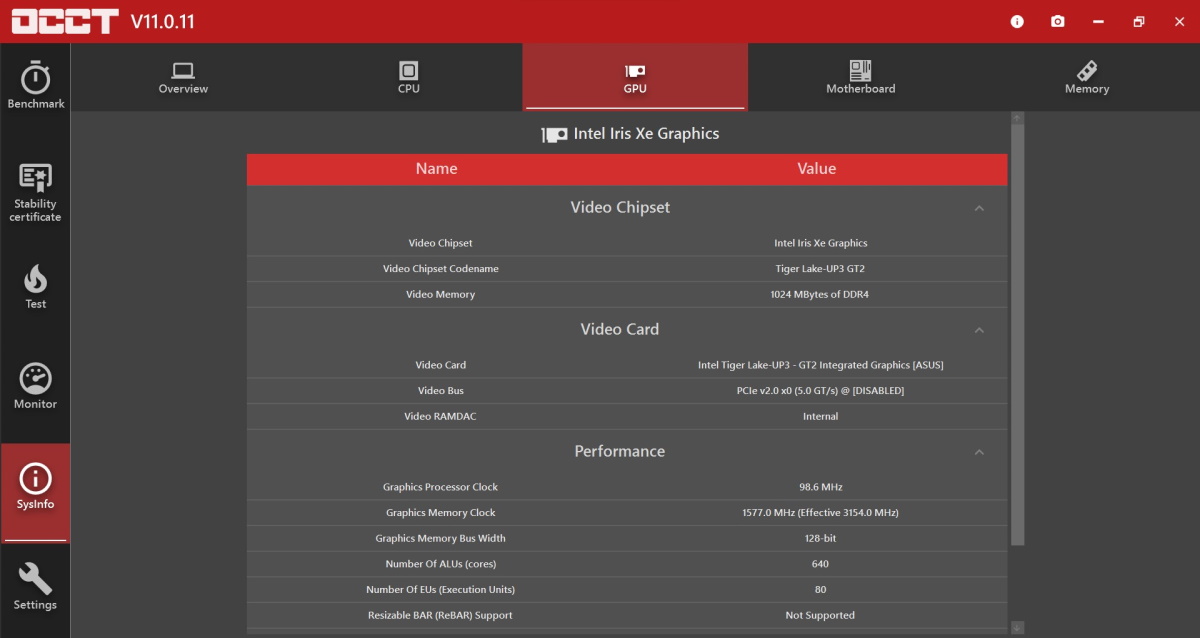Viewport: 1200px width, 638px height.
Task: Open the Memory tab
Action: tap(1086, 77)
